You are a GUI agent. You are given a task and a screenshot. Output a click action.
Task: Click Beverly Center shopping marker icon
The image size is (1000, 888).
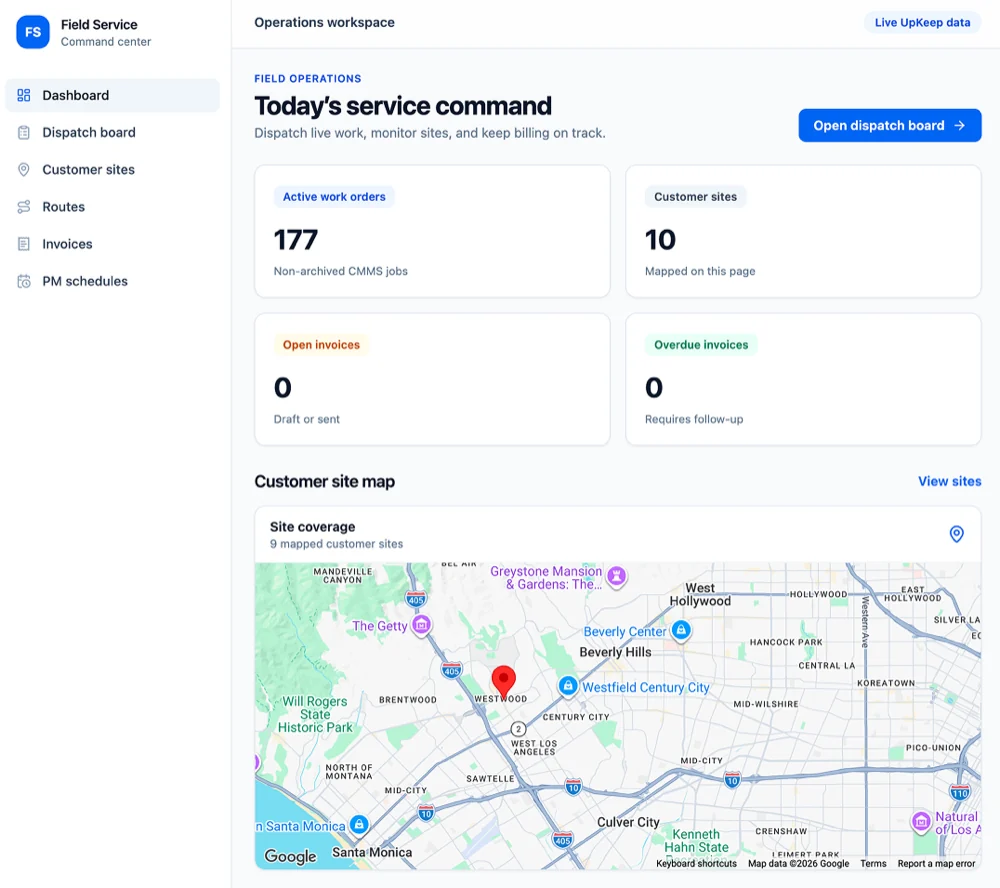tap(681, 630)
